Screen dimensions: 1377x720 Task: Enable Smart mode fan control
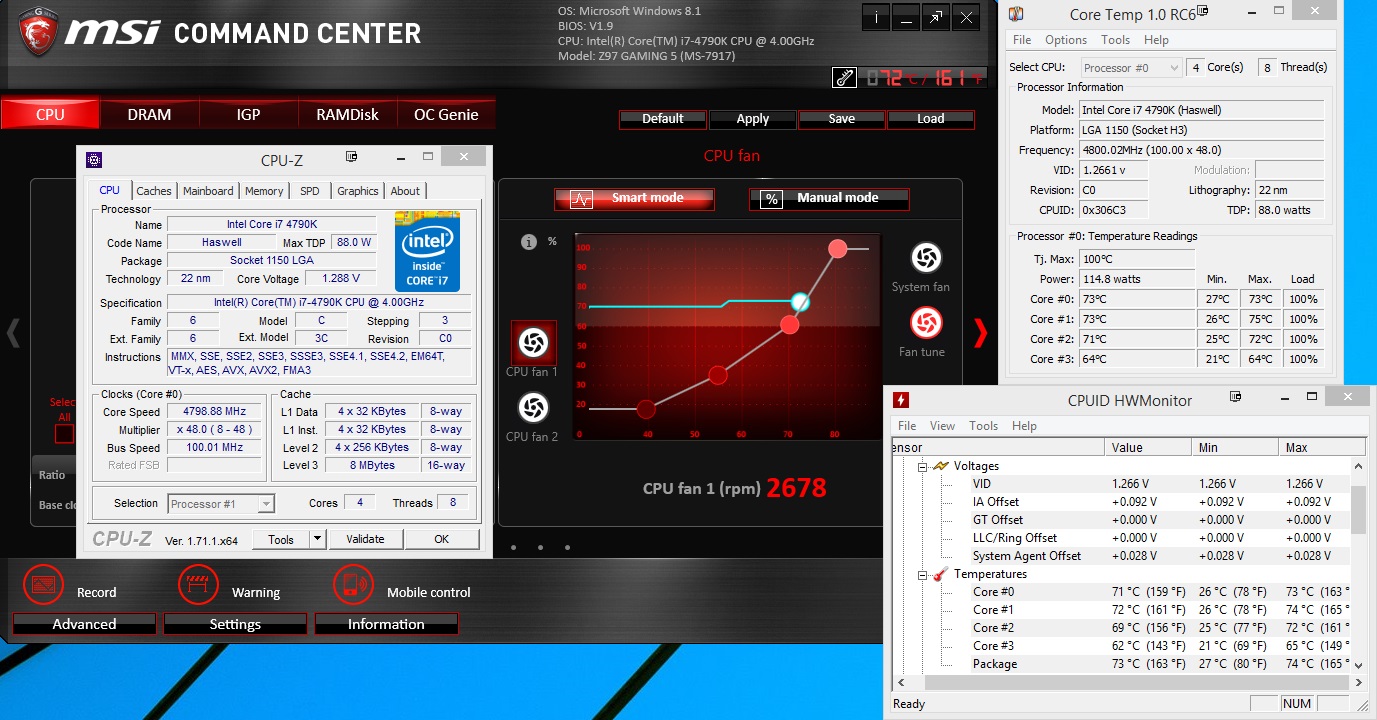coord(634,198)
